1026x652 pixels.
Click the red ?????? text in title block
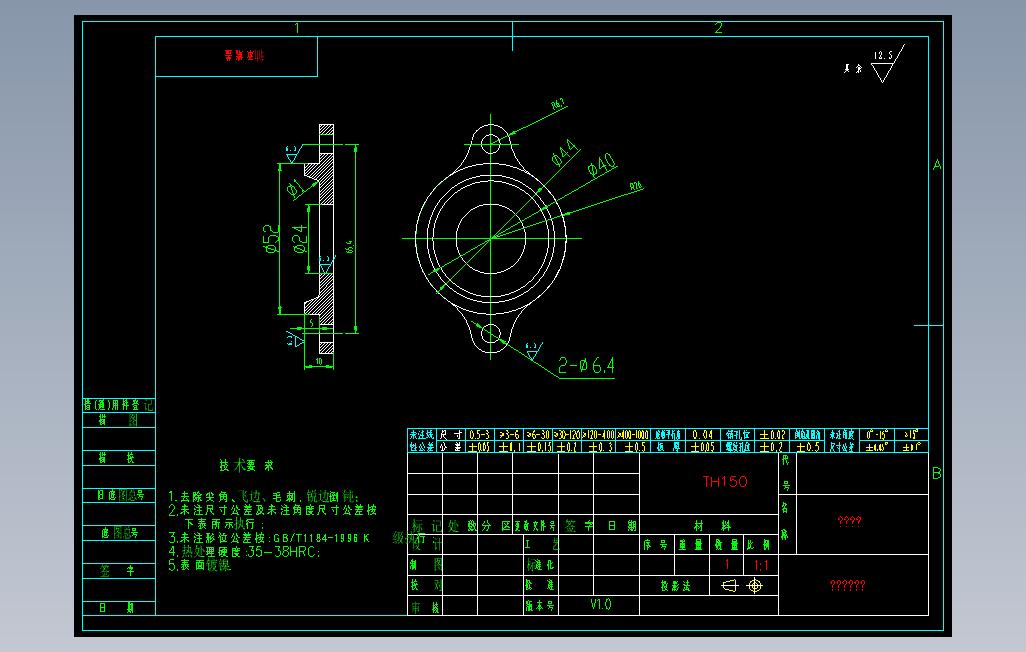pos(847,585)
